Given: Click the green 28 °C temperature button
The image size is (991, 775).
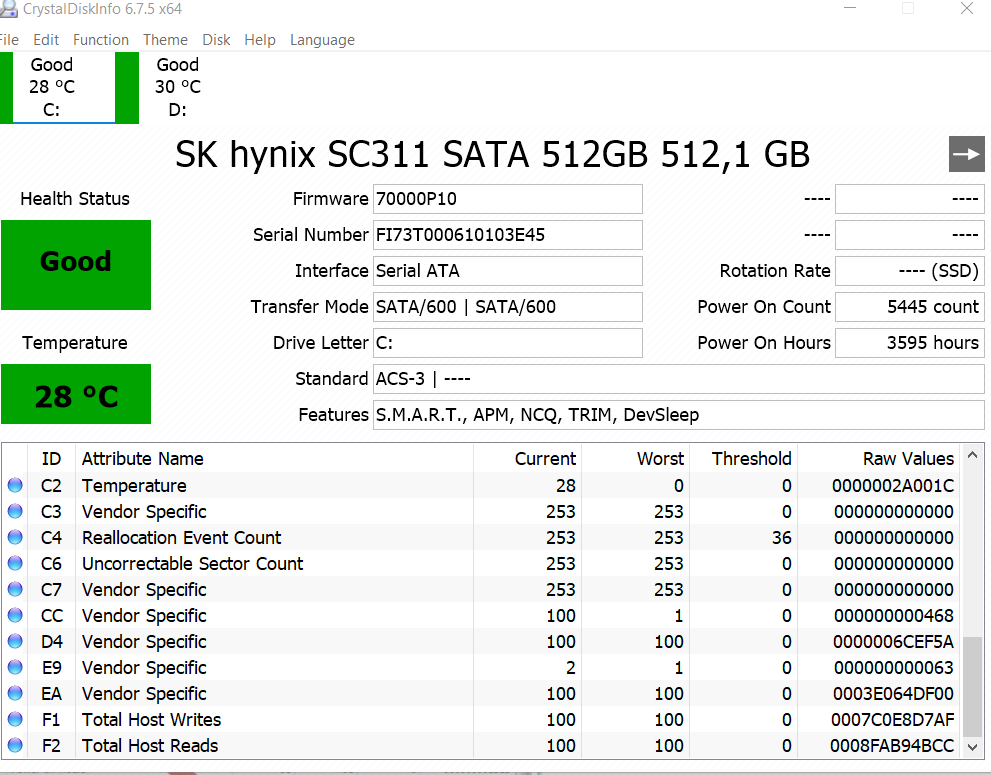Looking at the screenshot, I should [76, 394].
